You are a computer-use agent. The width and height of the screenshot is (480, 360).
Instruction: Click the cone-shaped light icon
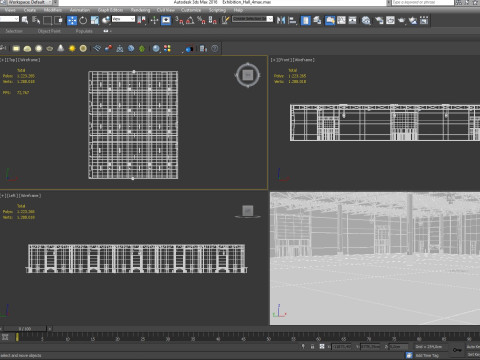point(61,48)
